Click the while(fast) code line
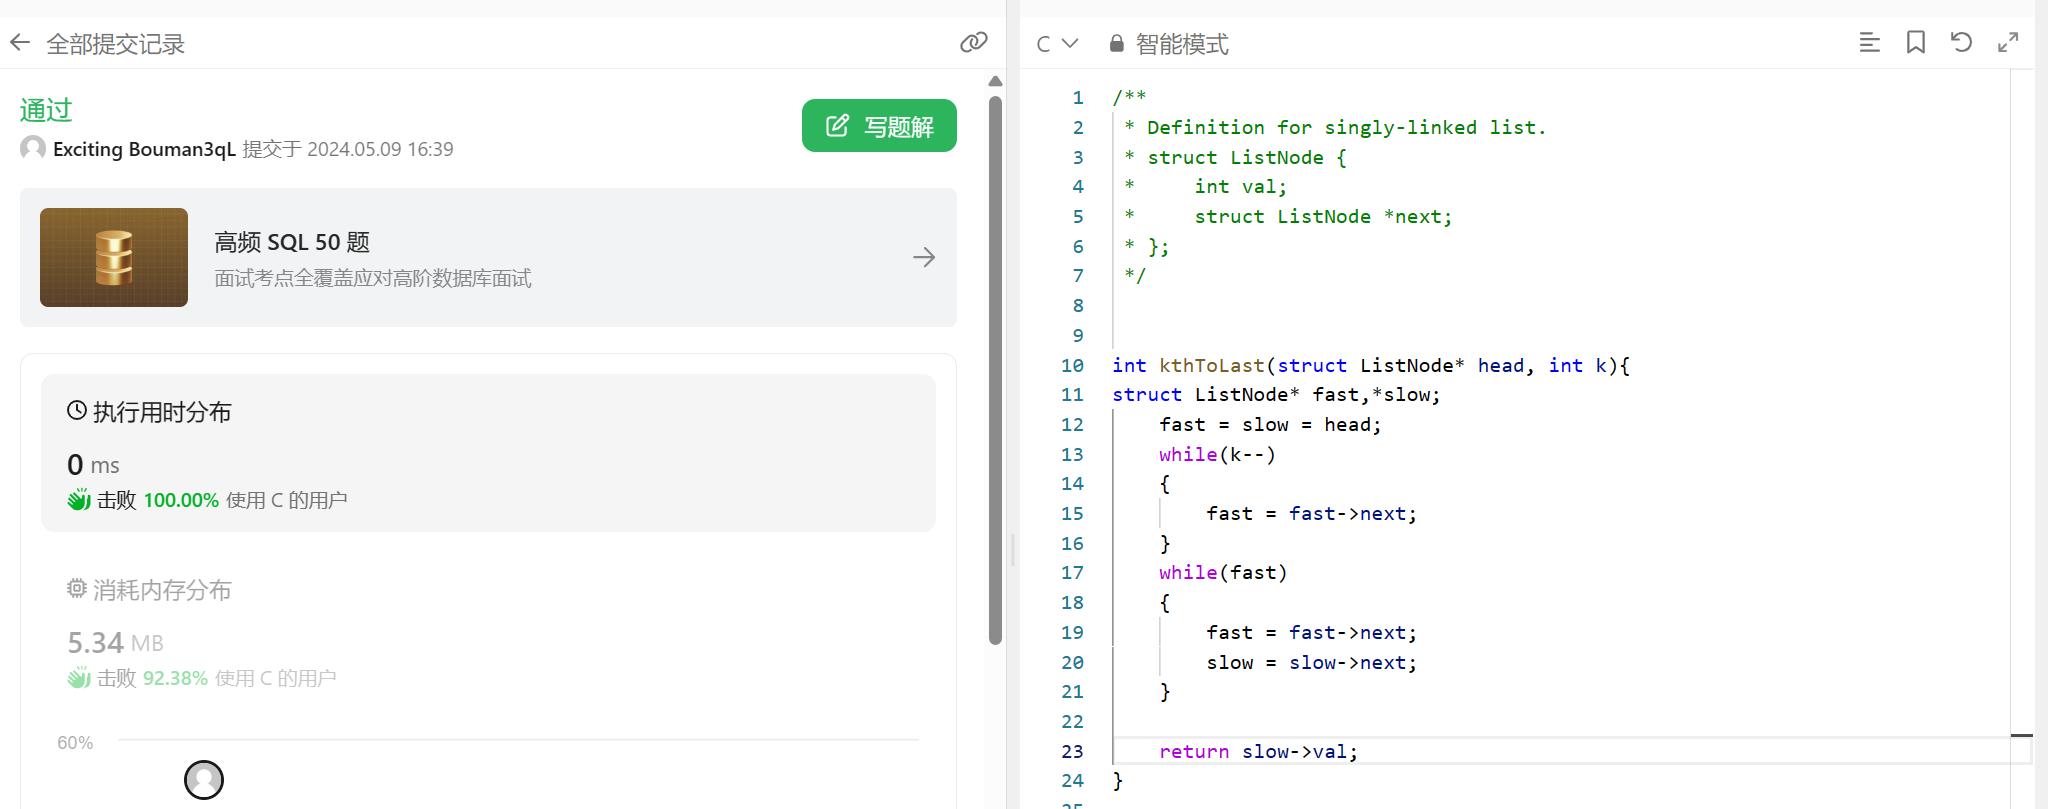 (1223, 573)
